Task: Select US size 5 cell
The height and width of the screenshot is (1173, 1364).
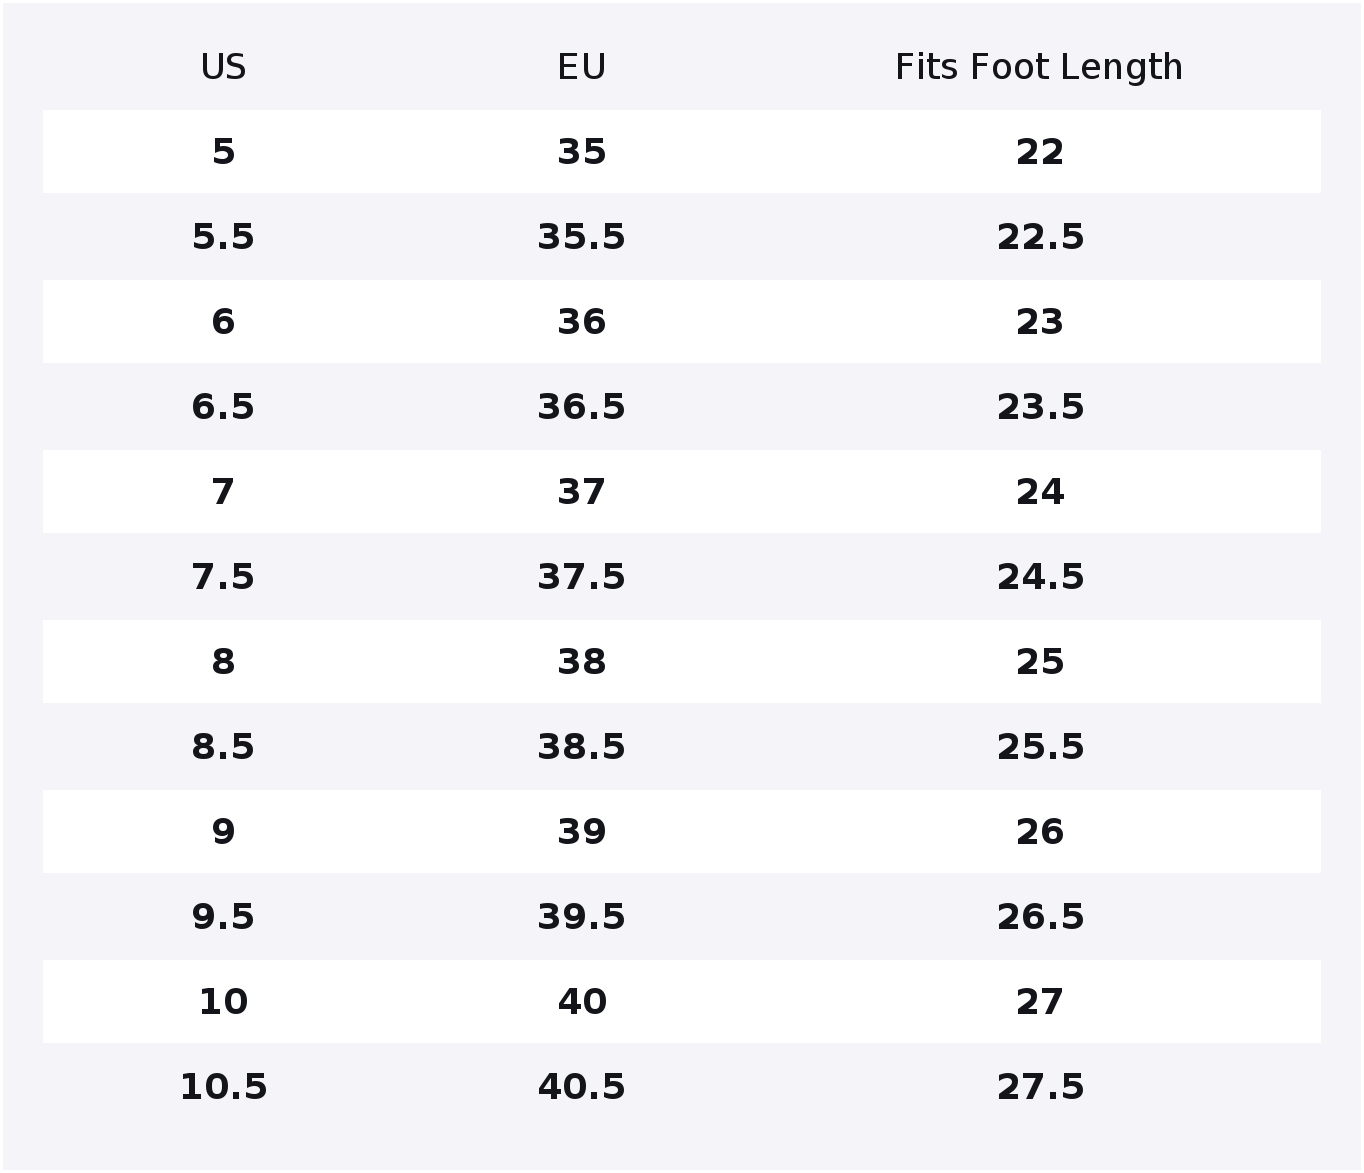Action: 223,152
